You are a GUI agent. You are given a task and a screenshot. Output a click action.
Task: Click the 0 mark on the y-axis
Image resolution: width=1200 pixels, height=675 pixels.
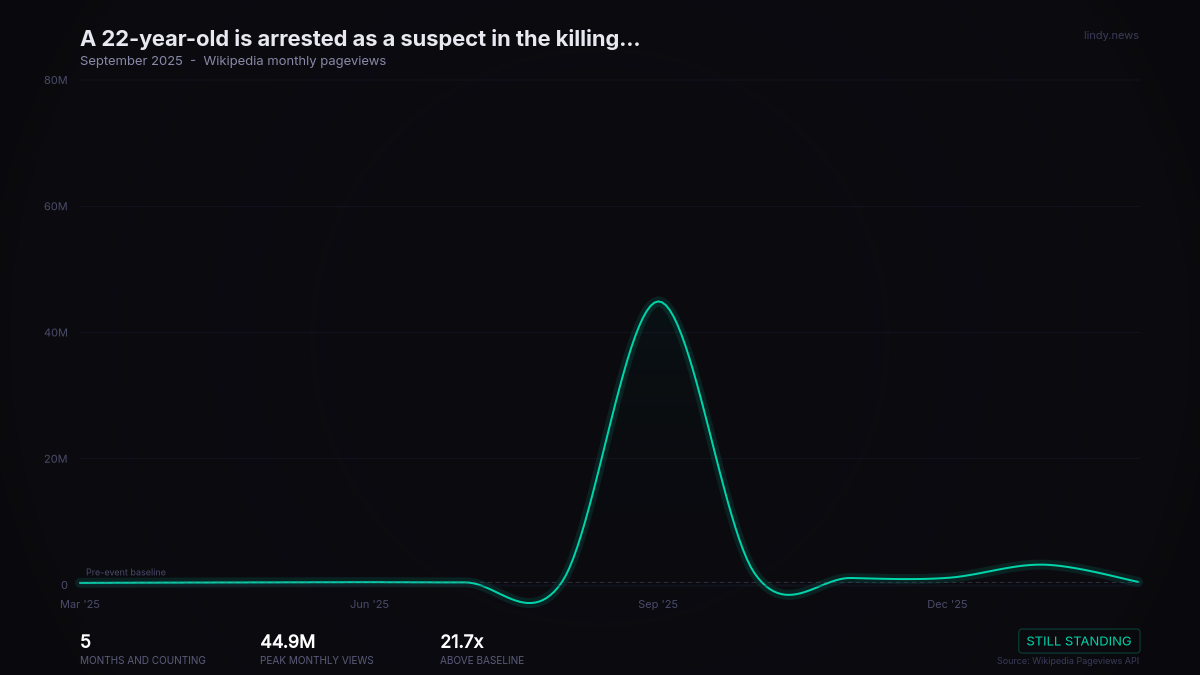coord(62,584)
